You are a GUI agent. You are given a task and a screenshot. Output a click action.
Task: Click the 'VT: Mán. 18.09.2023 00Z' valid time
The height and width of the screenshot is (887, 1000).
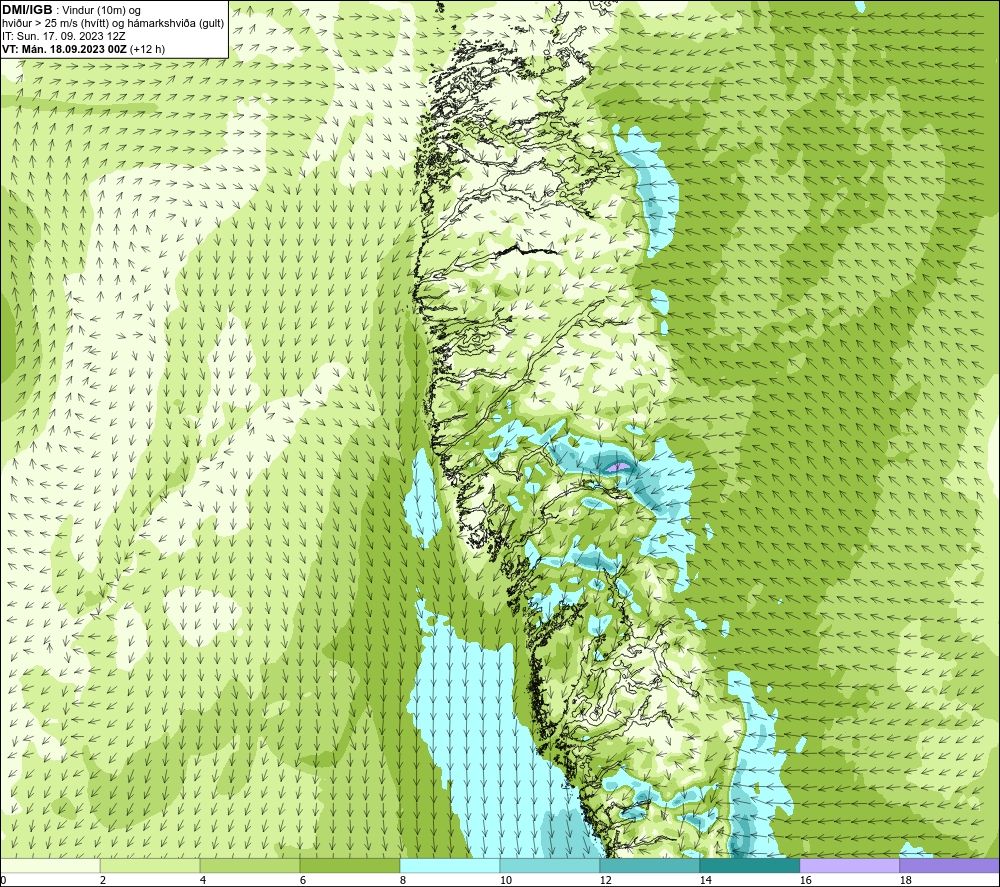click(66, 49)
